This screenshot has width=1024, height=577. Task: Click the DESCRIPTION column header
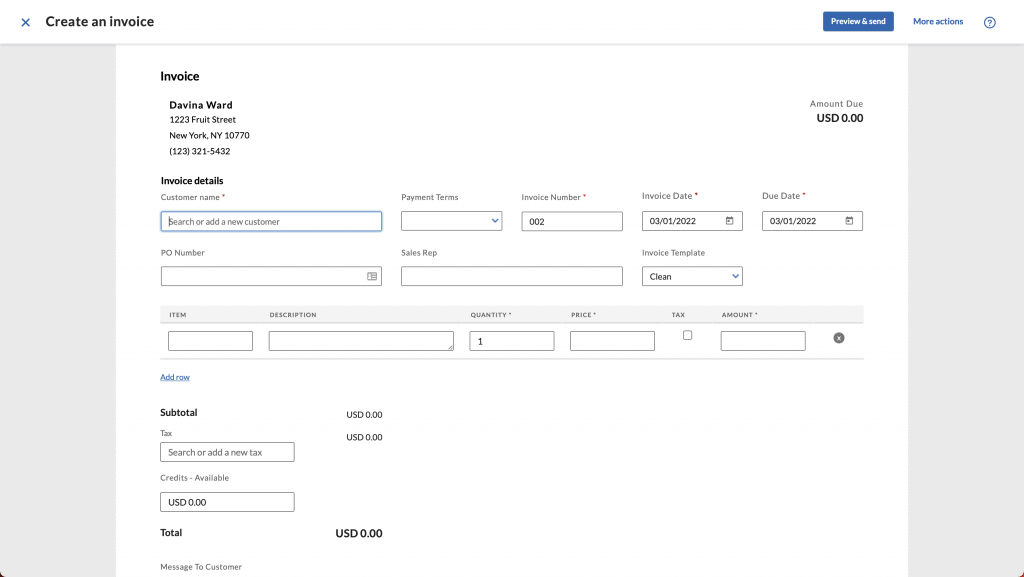pos(293,315)
